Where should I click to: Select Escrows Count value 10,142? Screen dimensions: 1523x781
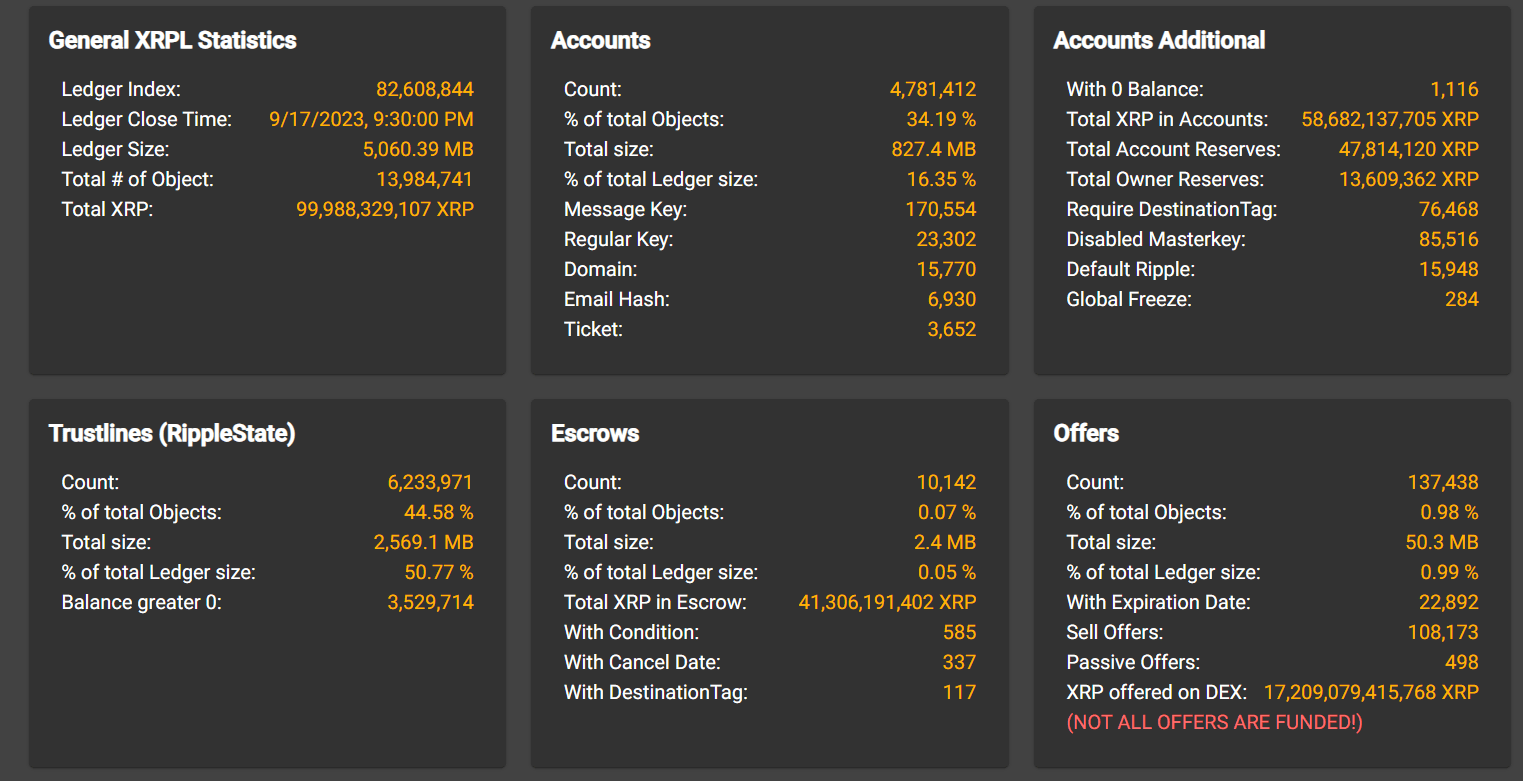click(946, 482)
